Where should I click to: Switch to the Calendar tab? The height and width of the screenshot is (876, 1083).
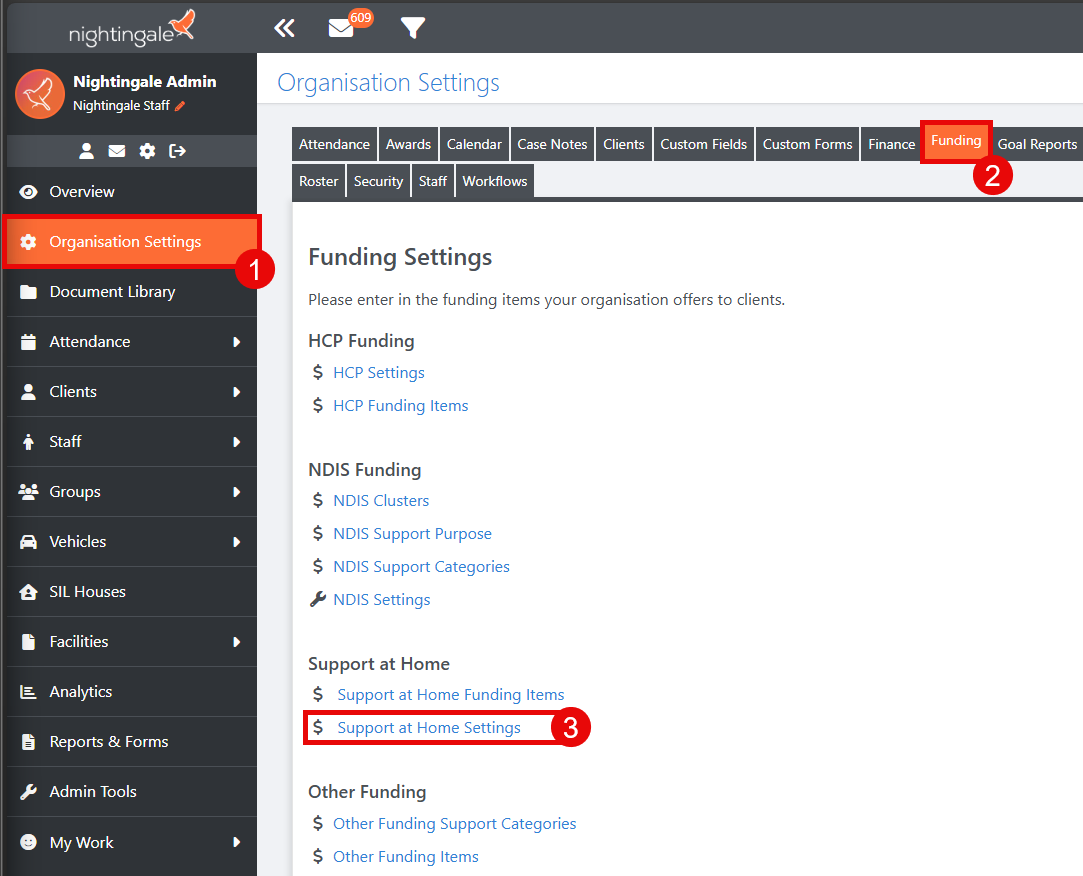[x=474, y=144]
